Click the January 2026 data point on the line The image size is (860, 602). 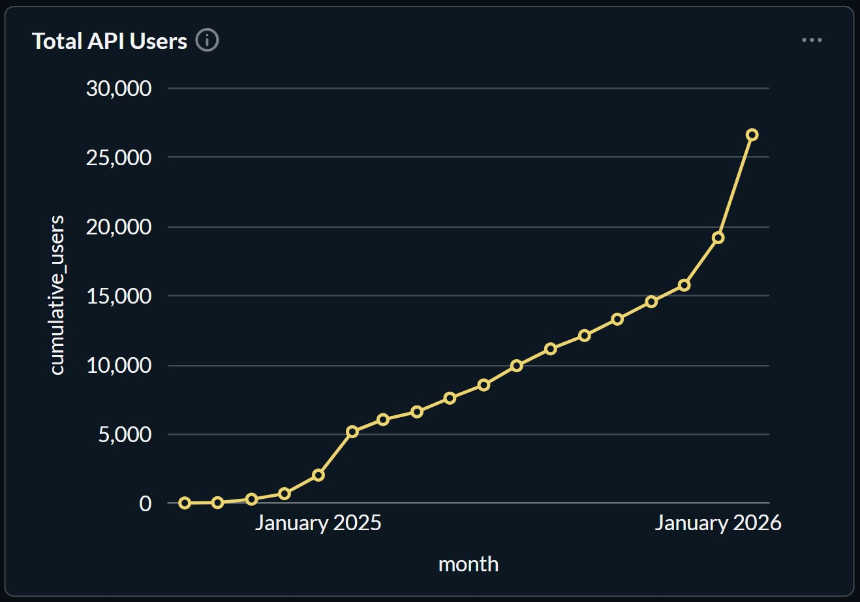(x=718, y=237)
